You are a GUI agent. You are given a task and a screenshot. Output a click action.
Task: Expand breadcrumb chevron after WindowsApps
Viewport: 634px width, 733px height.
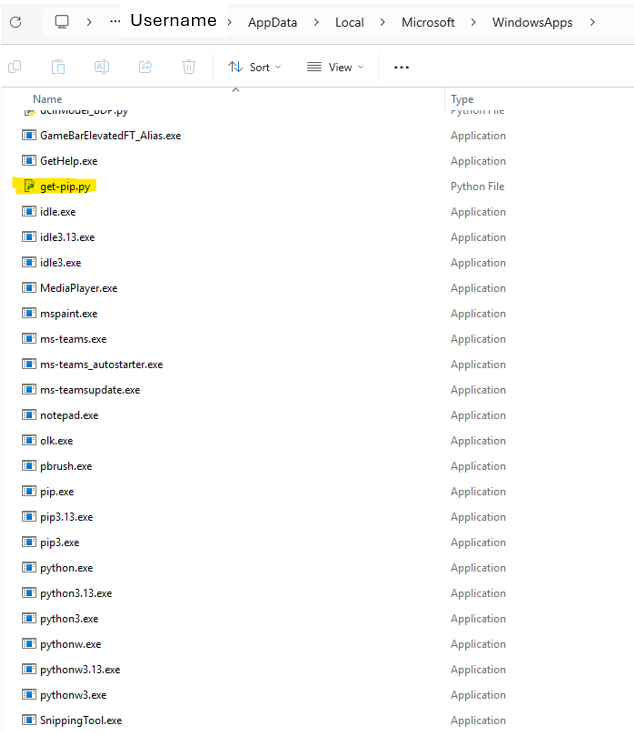(x=593, y=22)
